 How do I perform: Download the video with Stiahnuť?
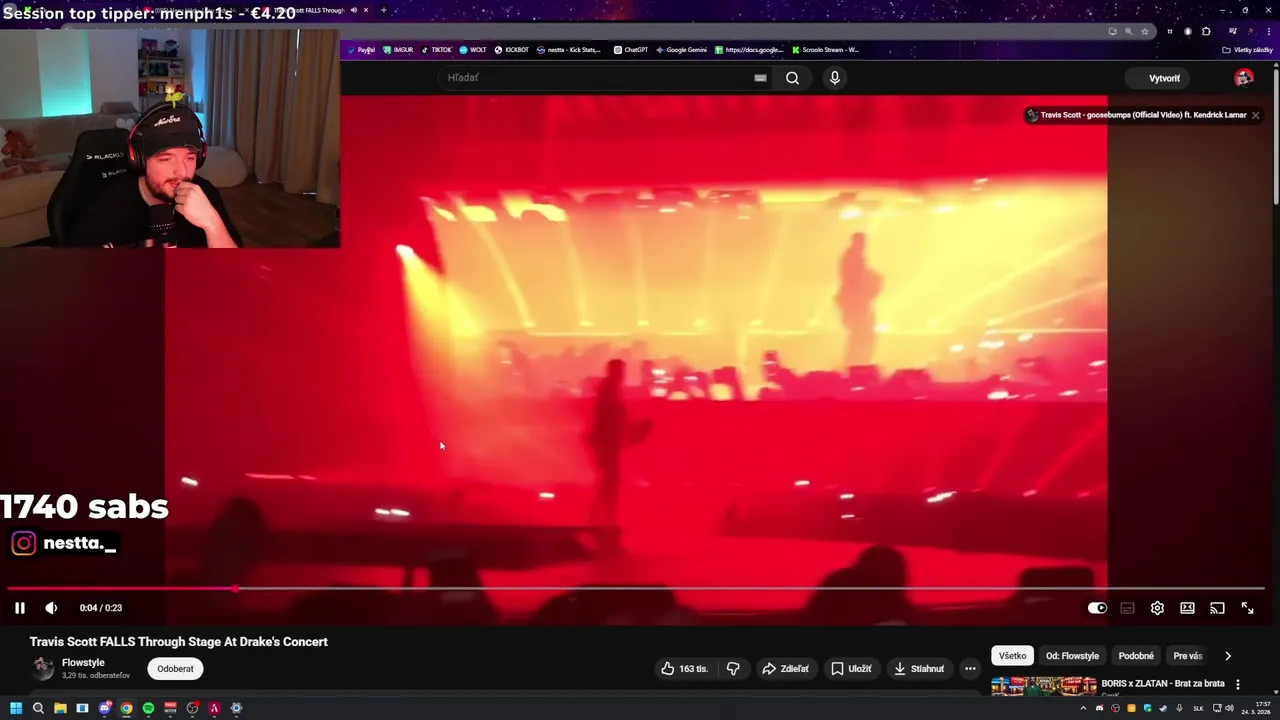point(919,669)
